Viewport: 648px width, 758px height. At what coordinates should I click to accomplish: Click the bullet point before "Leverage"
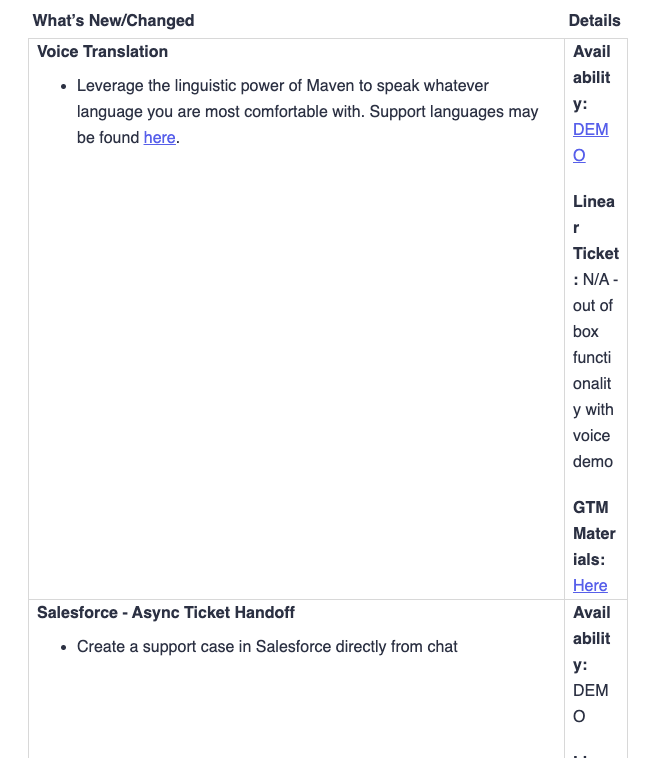64,87
